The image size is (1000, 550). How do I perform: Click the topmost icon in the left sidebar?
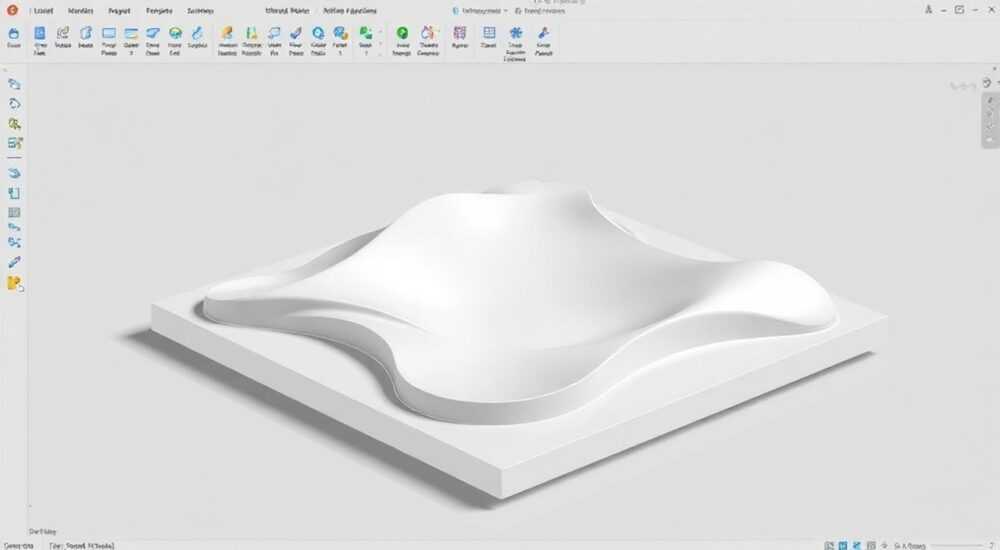pyautogui.click(x=14, y=84)
